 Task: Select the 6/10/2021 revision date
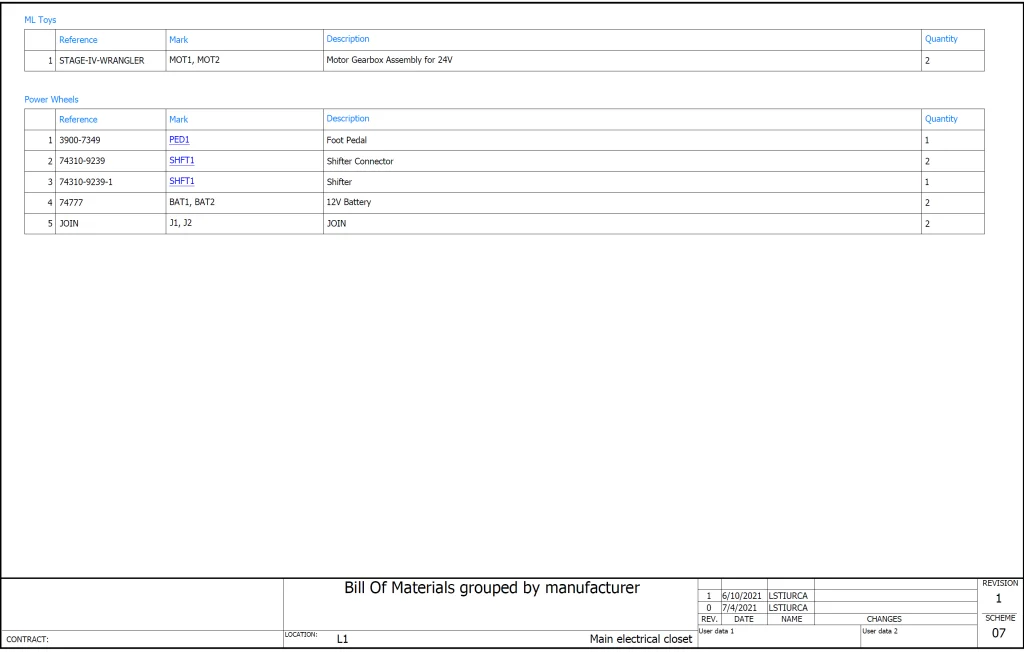[x=742, y=596]
